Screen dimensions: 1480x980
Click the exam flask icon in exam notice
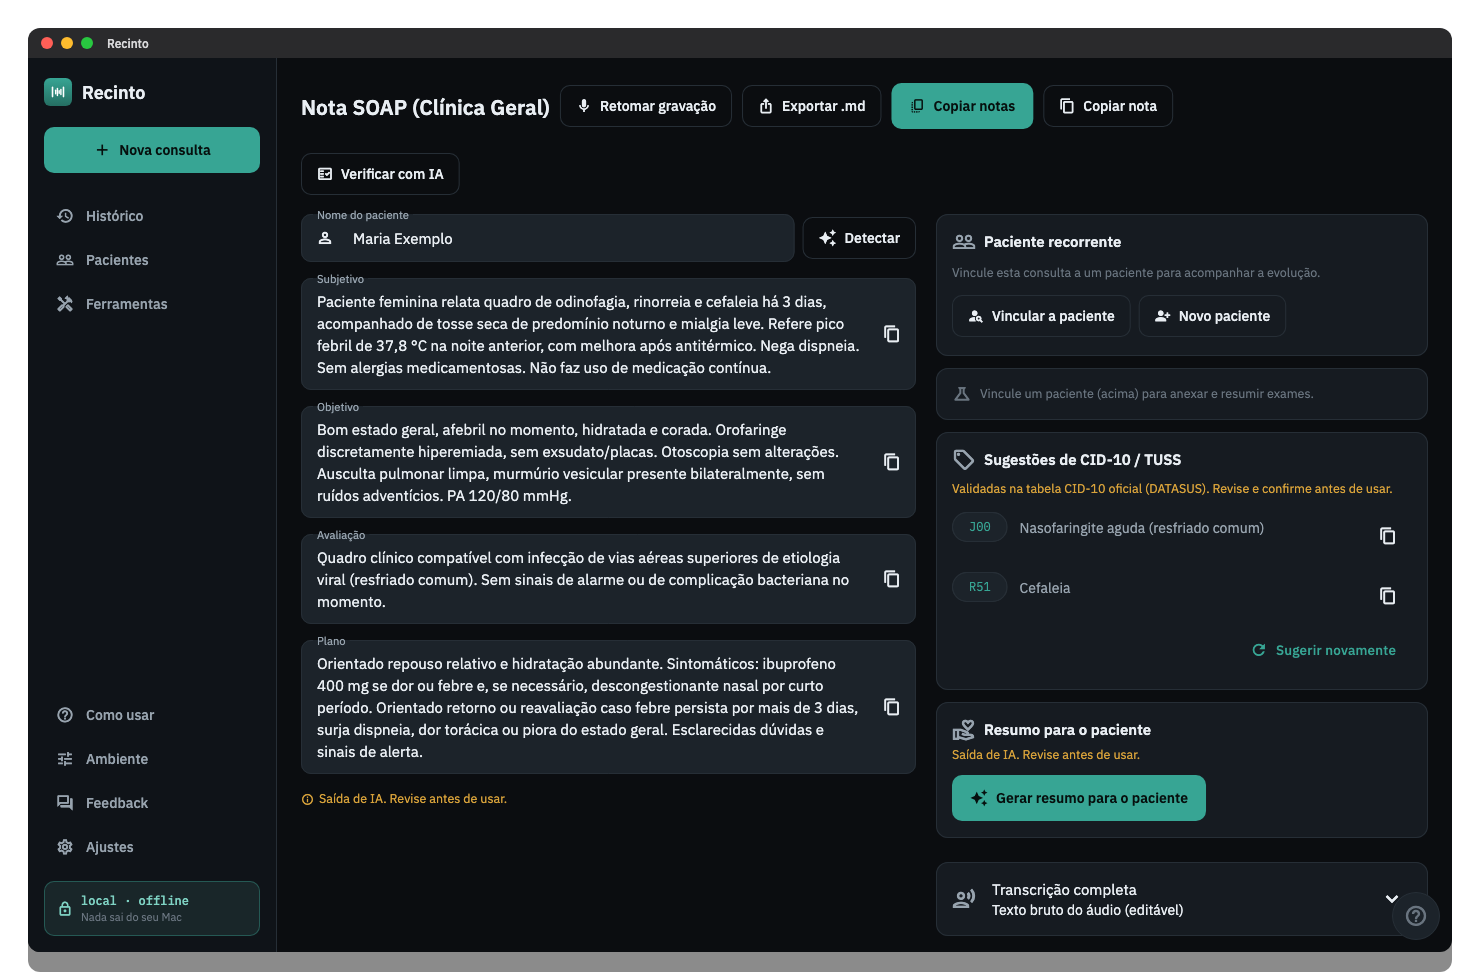coord(962,394)
